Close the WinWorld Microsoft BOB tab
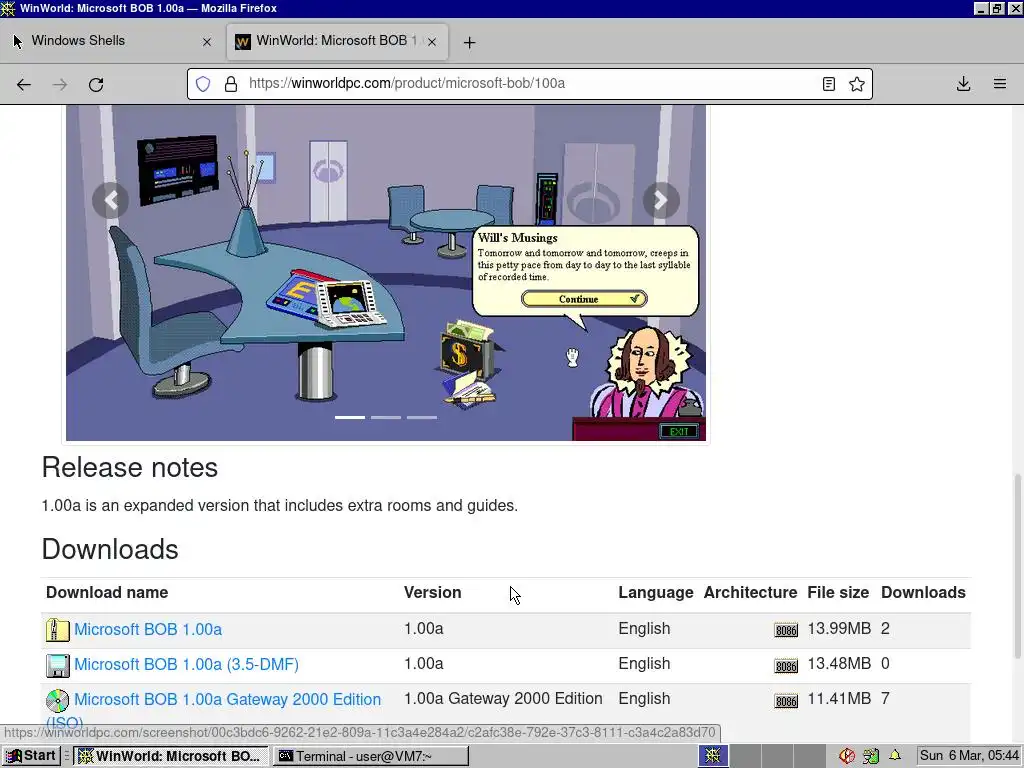 click(432, 42)
